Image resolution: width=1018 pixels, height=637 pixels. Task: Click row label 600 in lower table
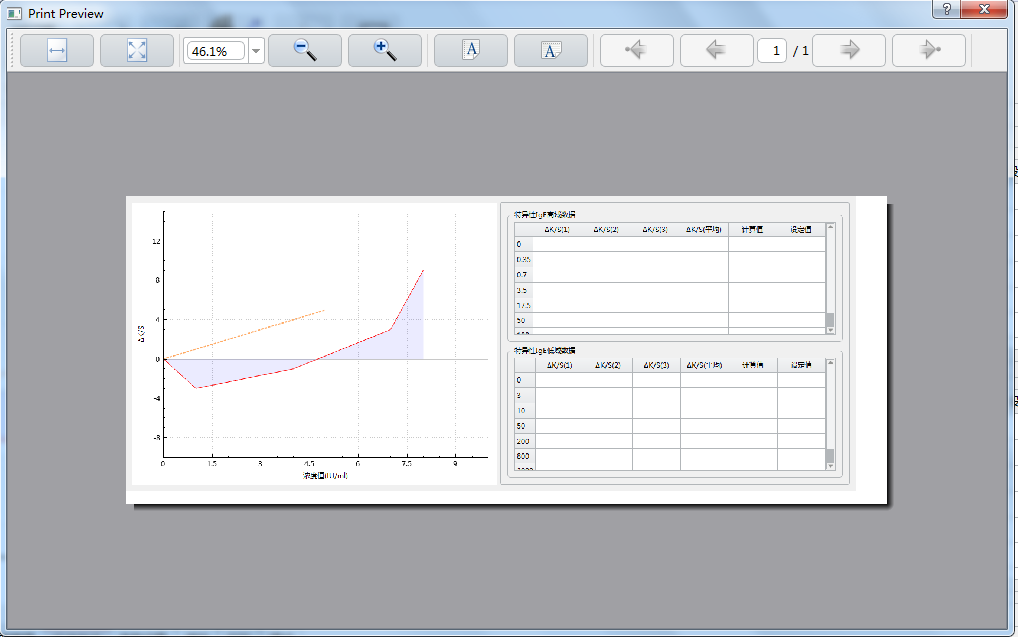[523, 456]
